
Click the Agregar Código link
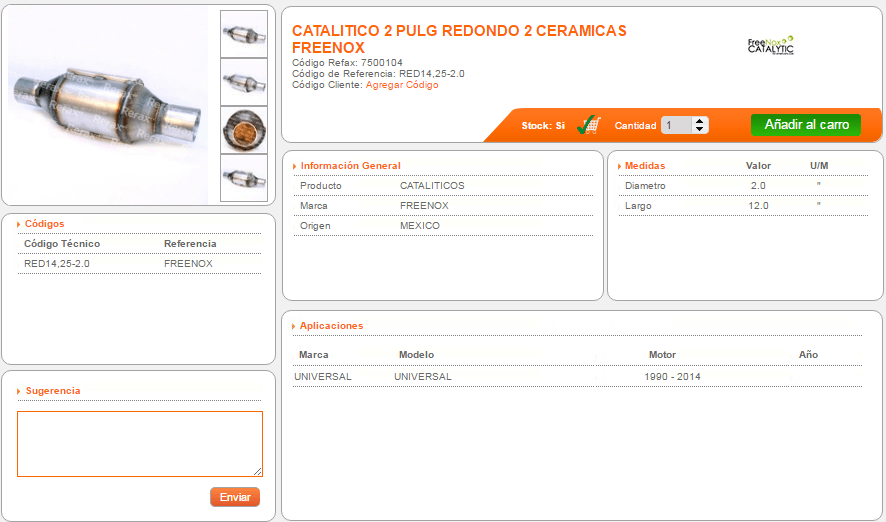tap(402, 85)
